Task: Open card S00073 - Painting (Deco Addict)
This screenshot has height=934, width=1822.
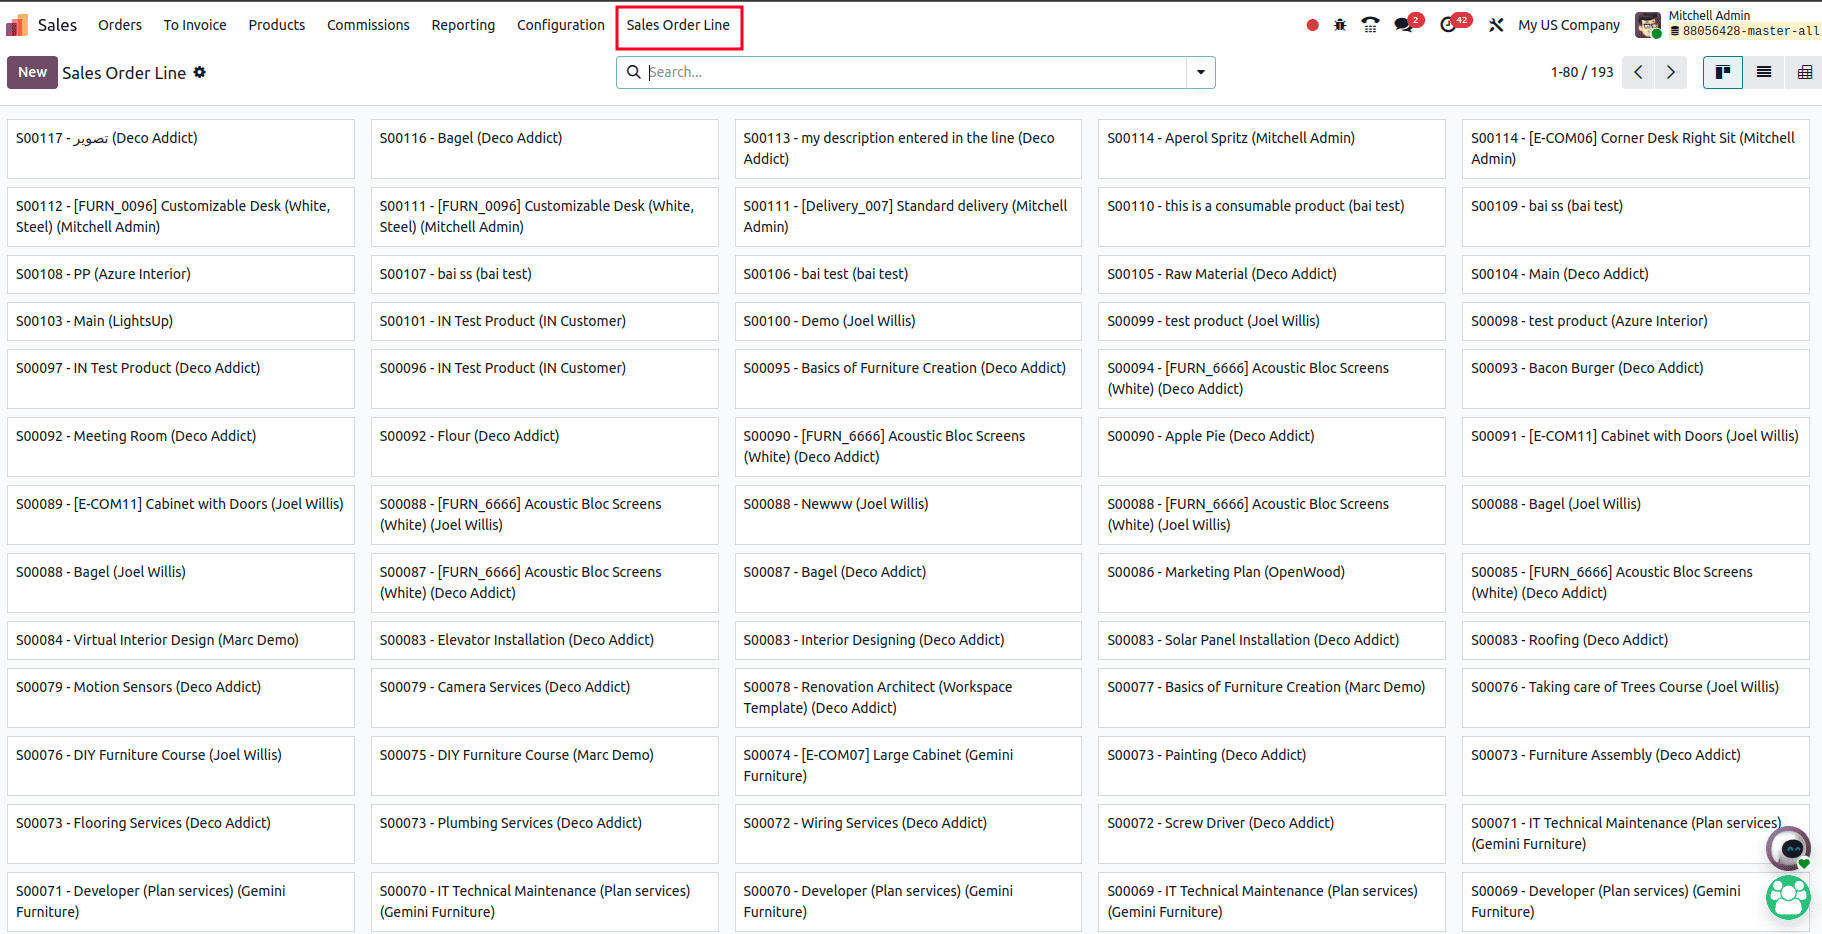Action: 1271,766
